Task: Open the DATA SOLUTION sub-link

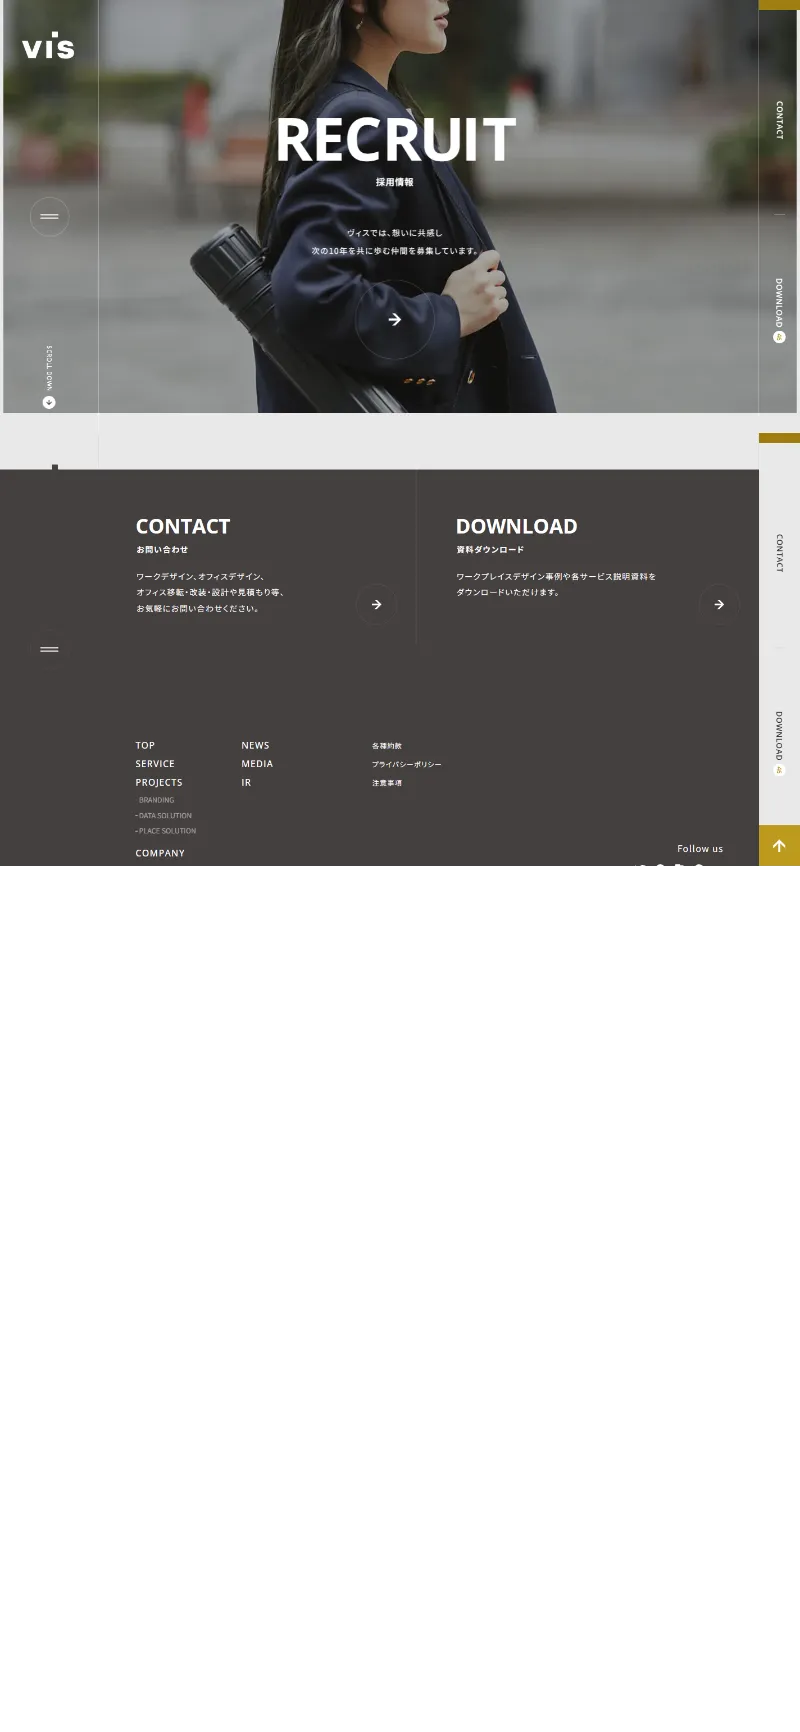Action: pos(165,816)
